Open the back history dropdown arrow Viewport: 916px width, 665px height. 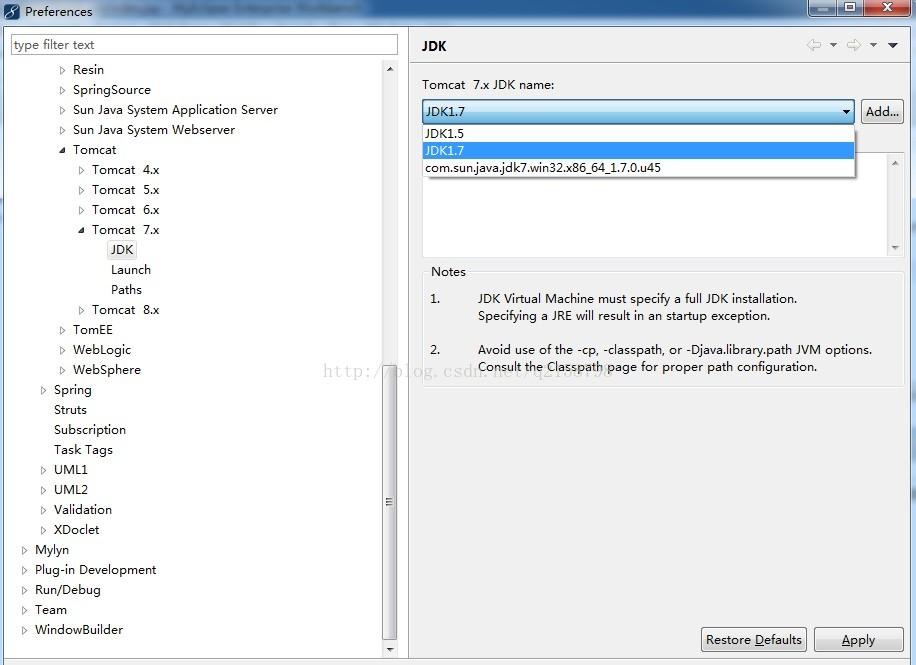(x=834, y=45)
